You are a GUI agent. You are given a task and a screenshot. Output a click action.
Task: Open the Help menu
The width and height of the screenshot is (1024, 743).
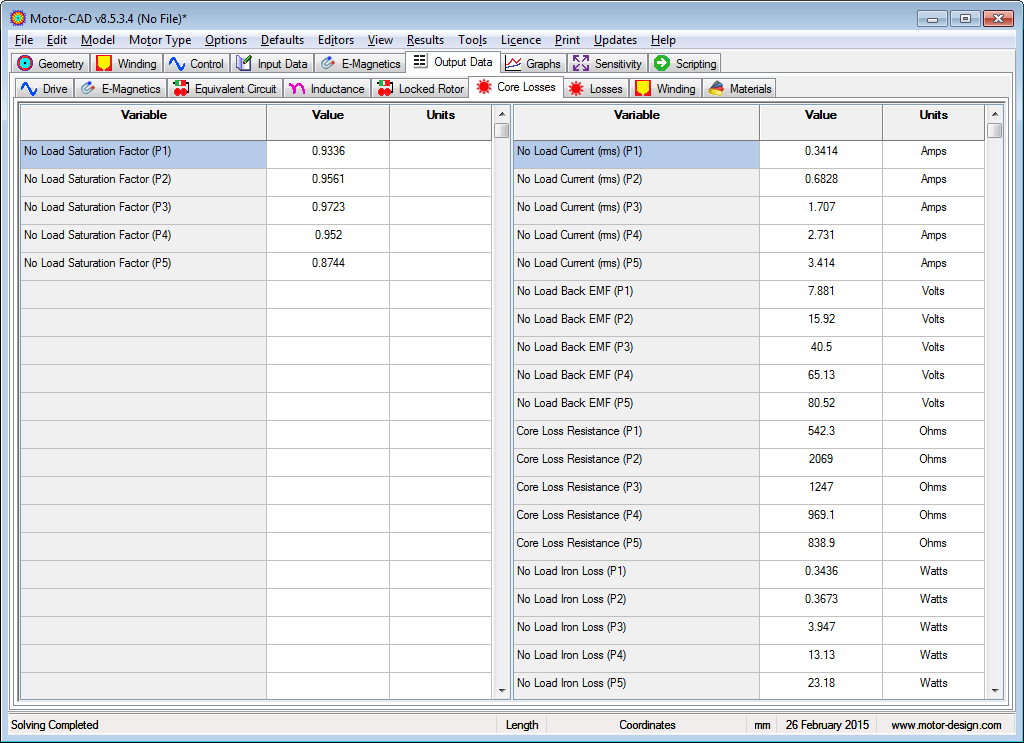663,40
